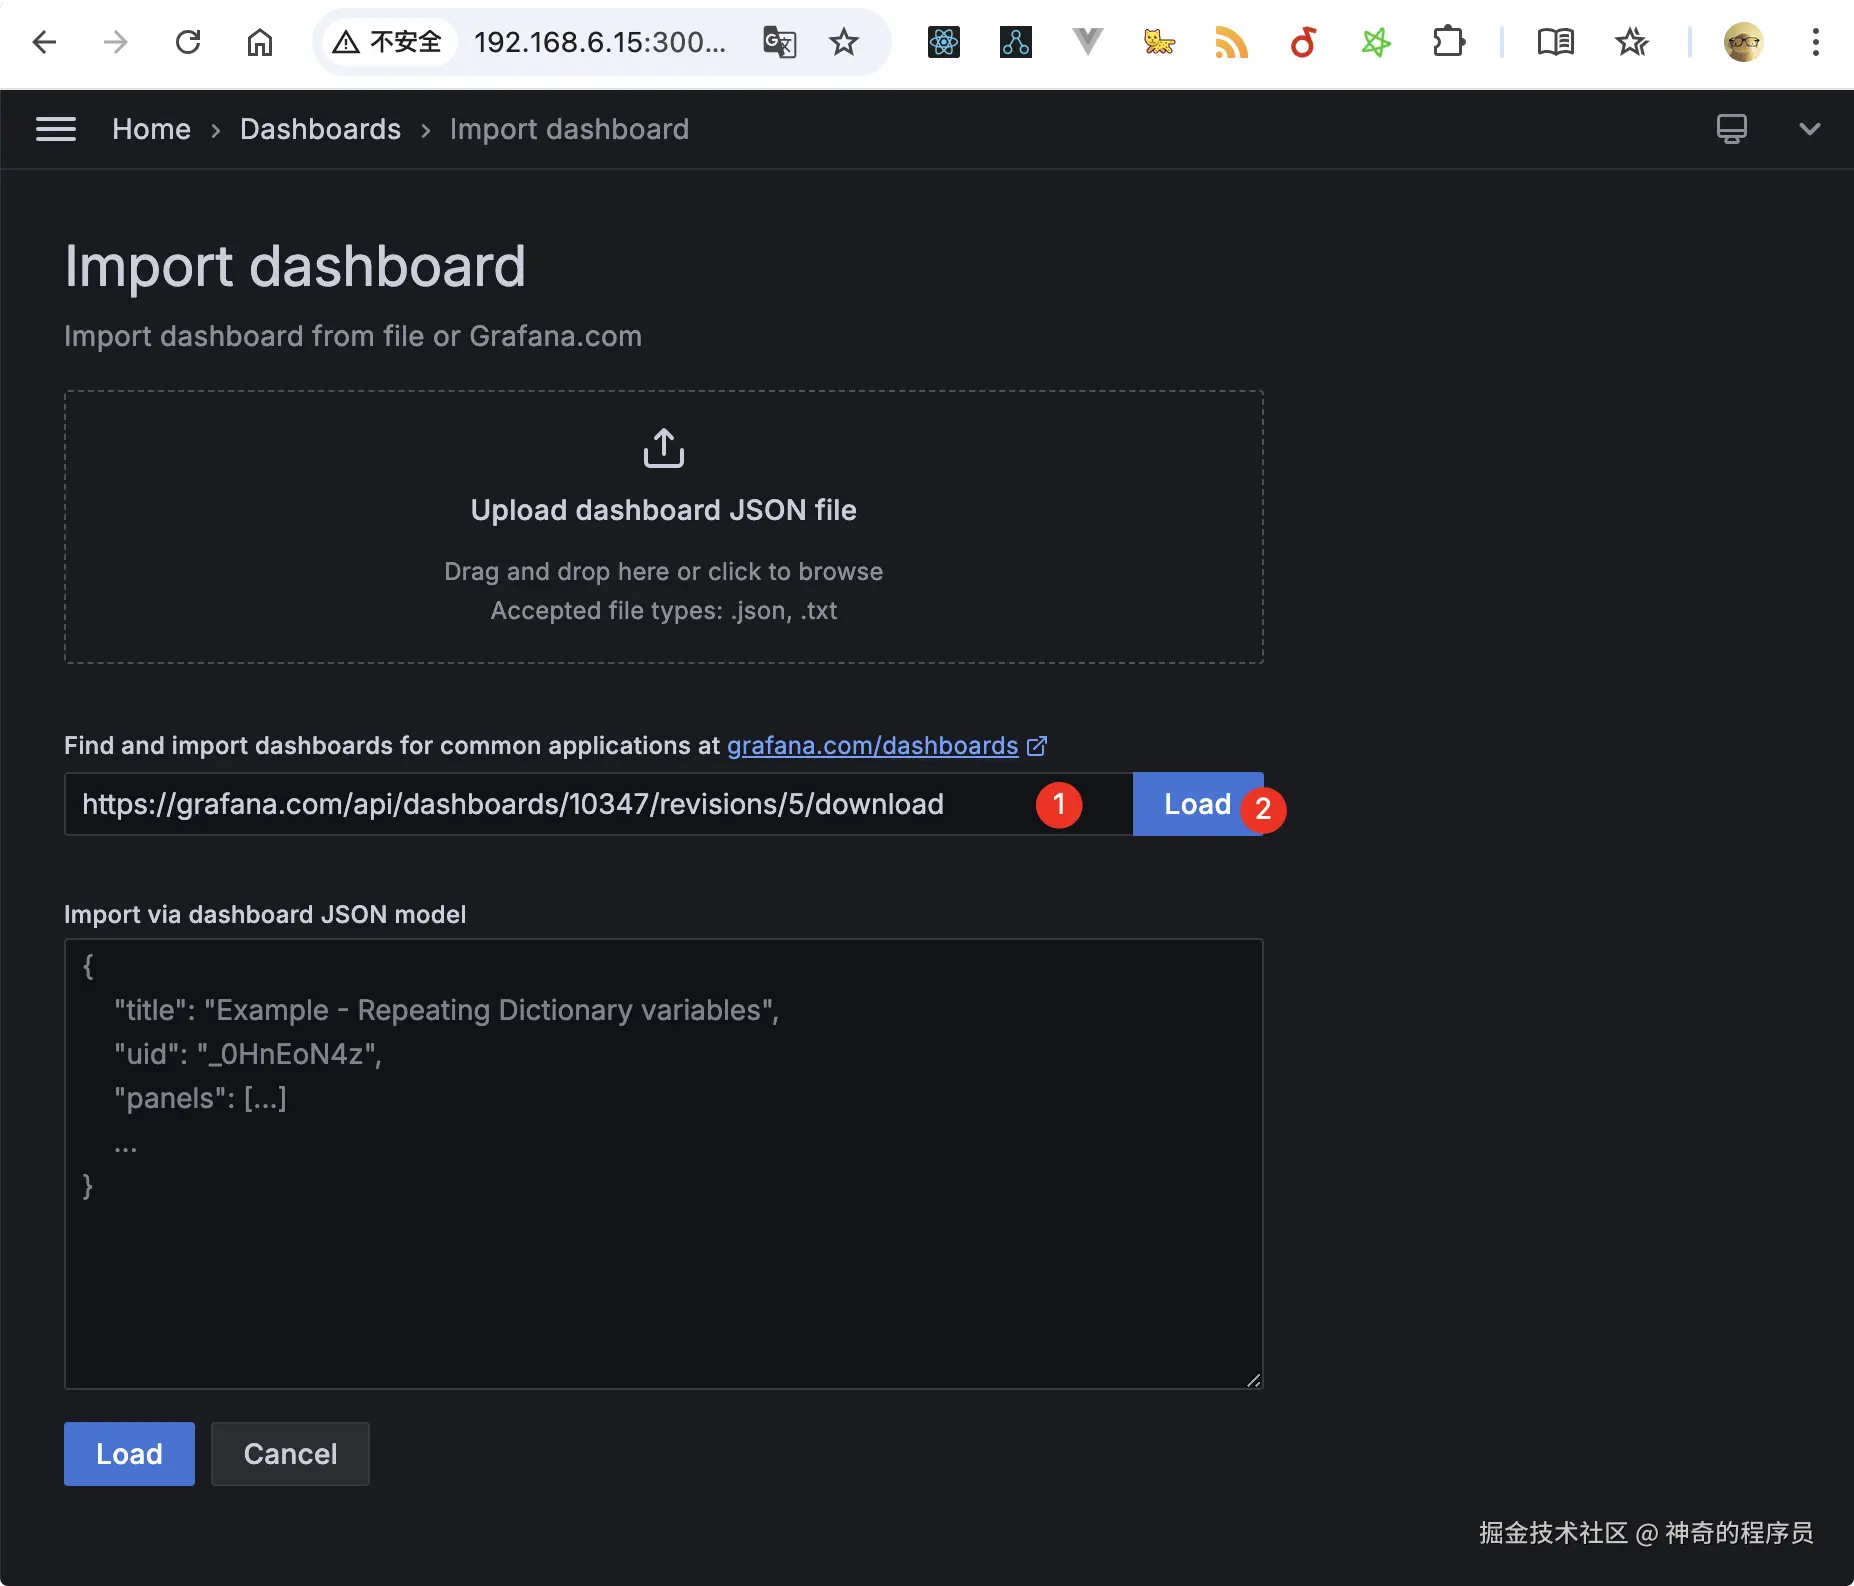Go to the Home breadcrumb
1854x1586 pixels.
tap(151, 129)
